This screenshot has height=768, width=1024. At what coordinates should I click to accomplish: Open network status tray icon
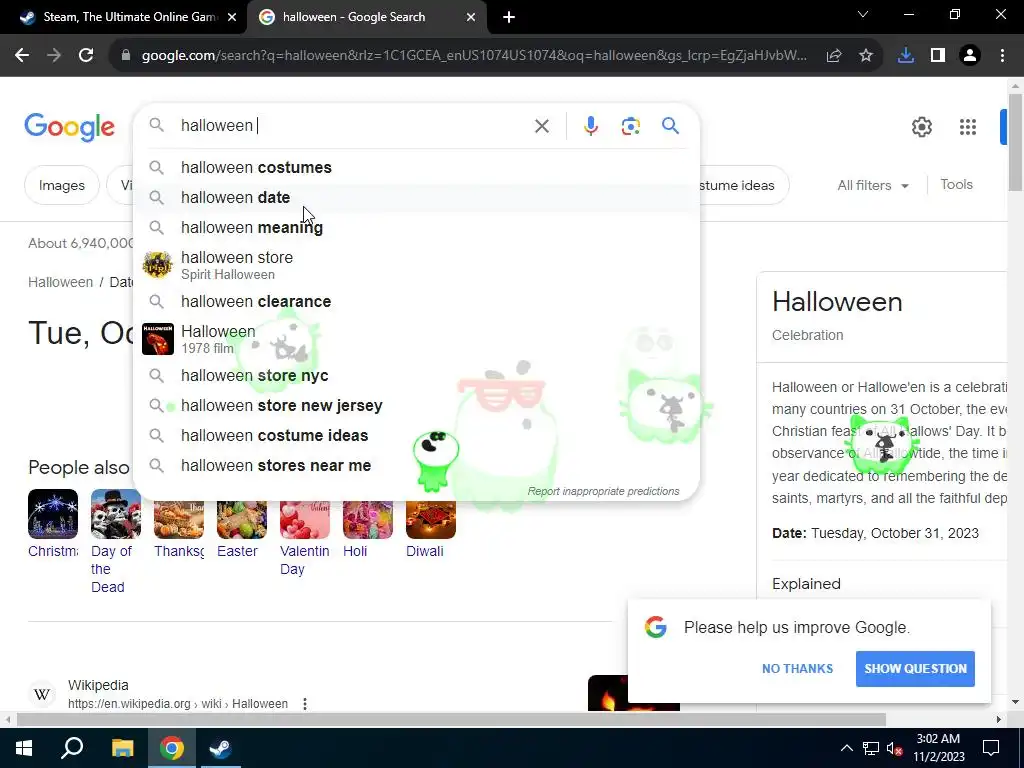[x=871, y=748]
